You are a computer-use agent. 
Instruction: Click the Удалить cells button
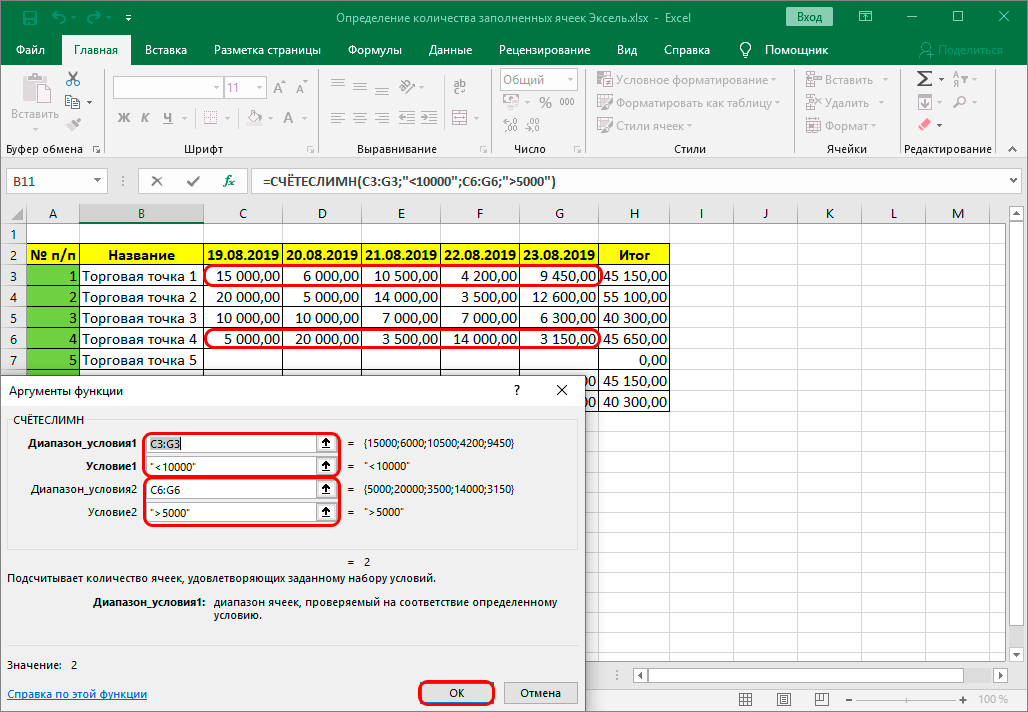[844, 102]
